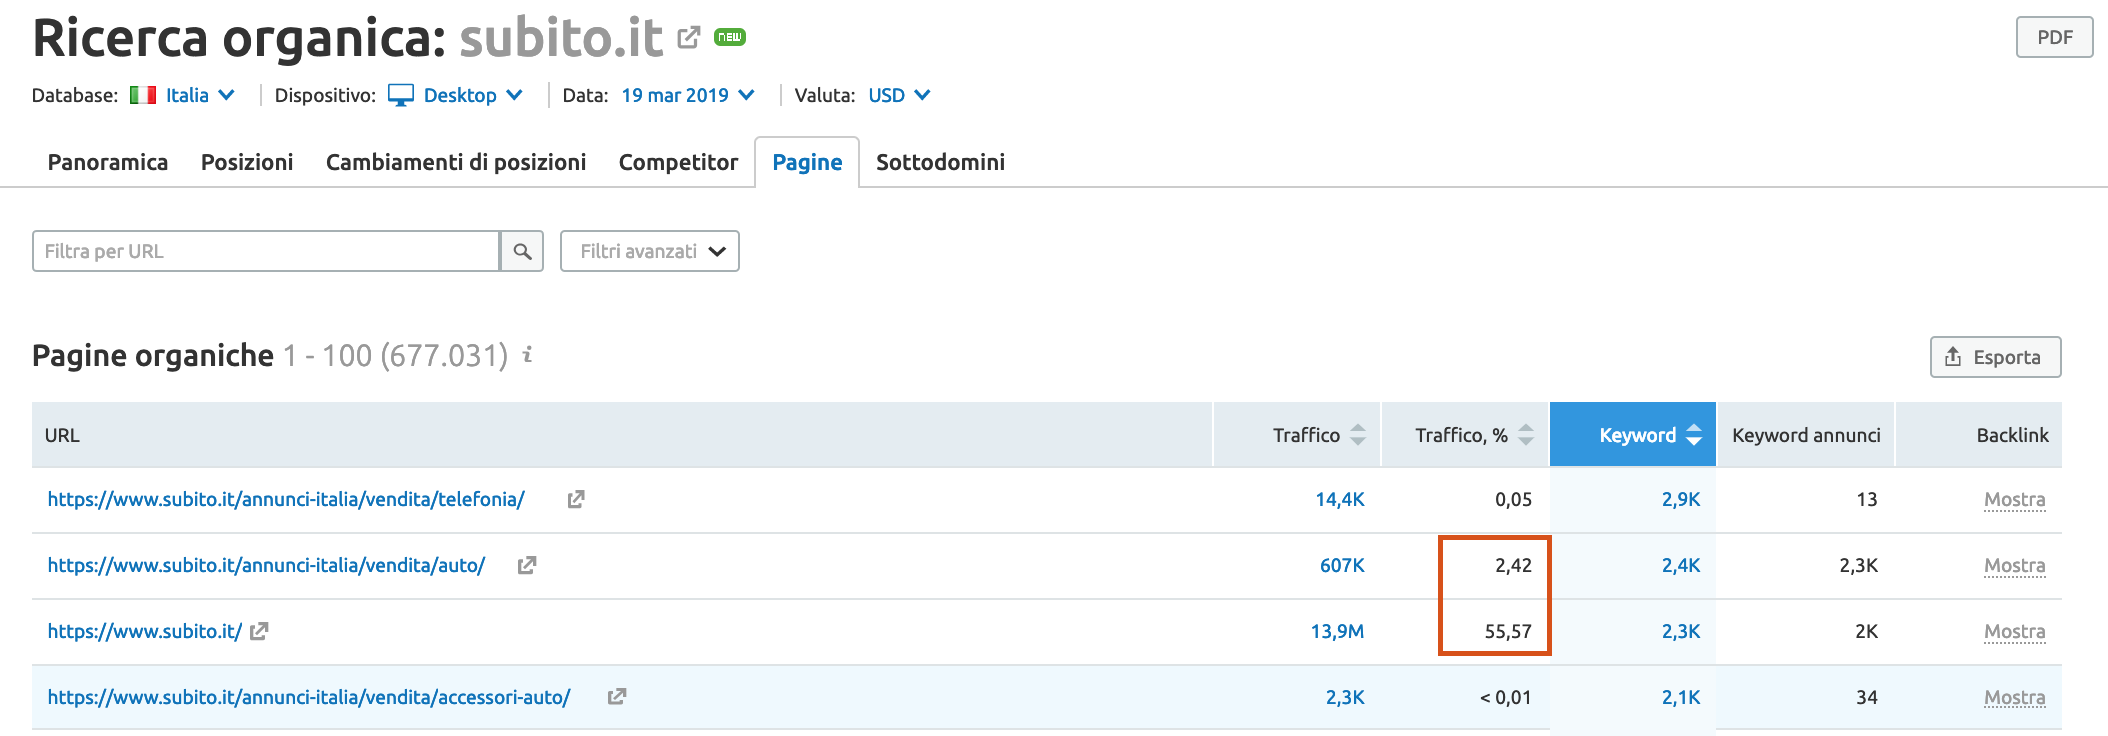This screenshot has width=2108, height=736.
Task: Click keyword count 2,1K
Action: tap(1681, 697)
